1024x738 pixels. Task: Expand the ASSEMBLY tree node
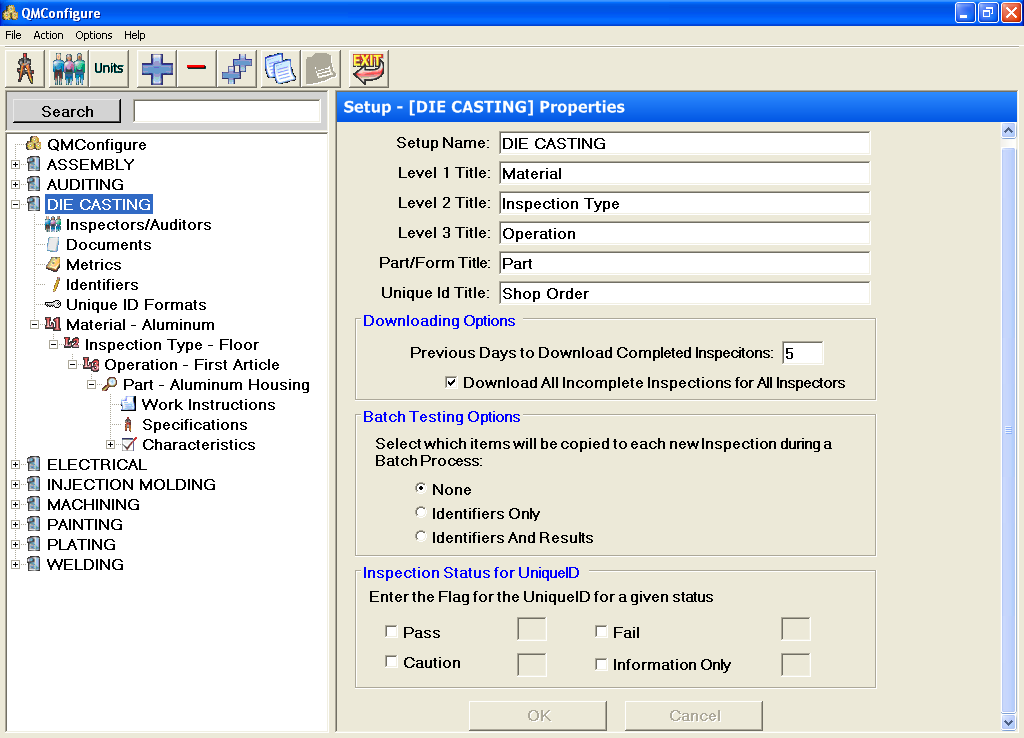tap(16, 165)
